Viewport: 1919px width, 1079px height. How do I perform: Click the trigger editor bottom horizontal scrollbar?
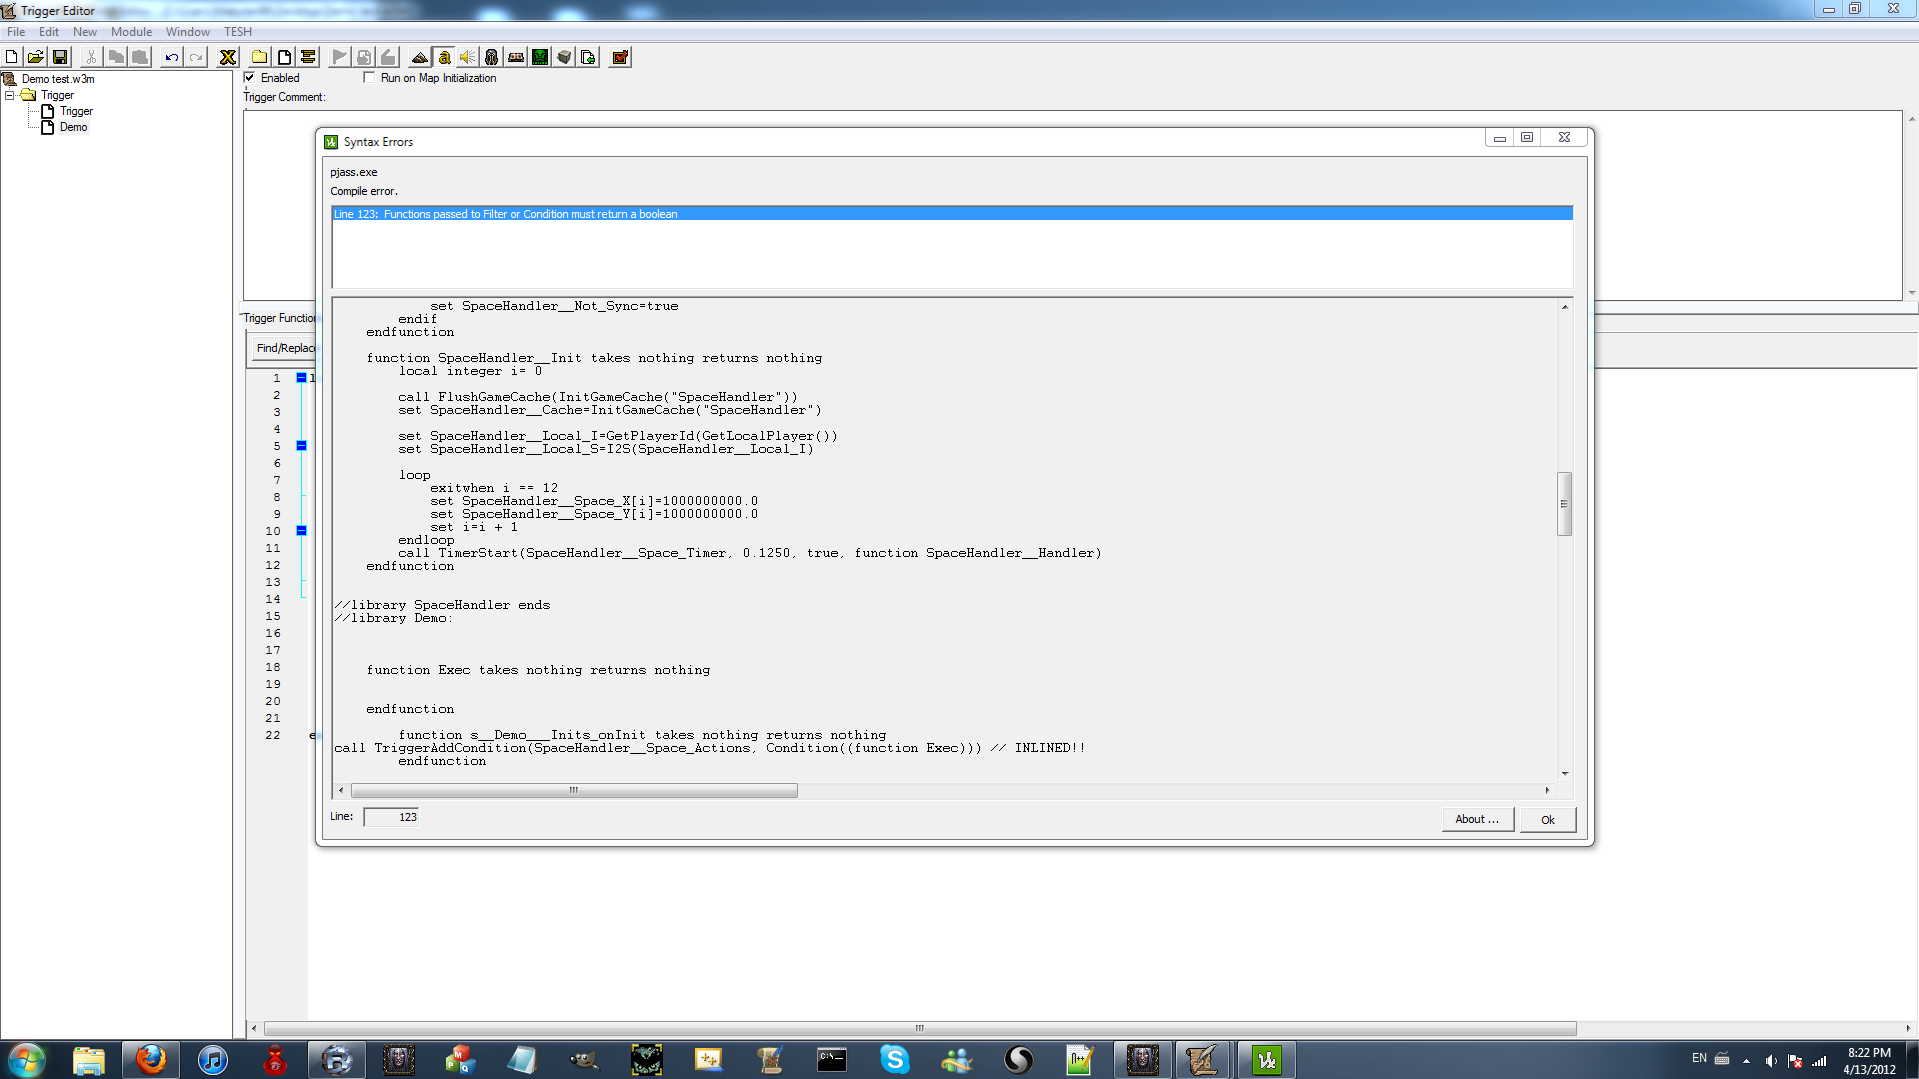click(920, 1028)
